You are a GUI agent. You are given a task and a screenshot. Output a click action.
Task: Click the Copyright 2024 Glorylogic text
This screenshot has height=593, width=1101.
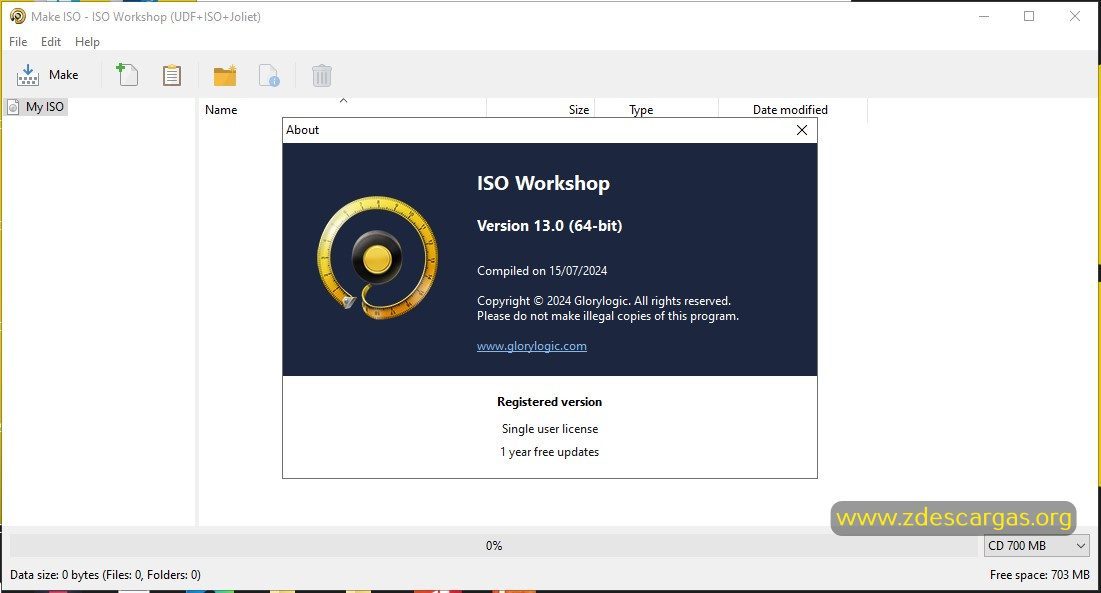[604, 301]
